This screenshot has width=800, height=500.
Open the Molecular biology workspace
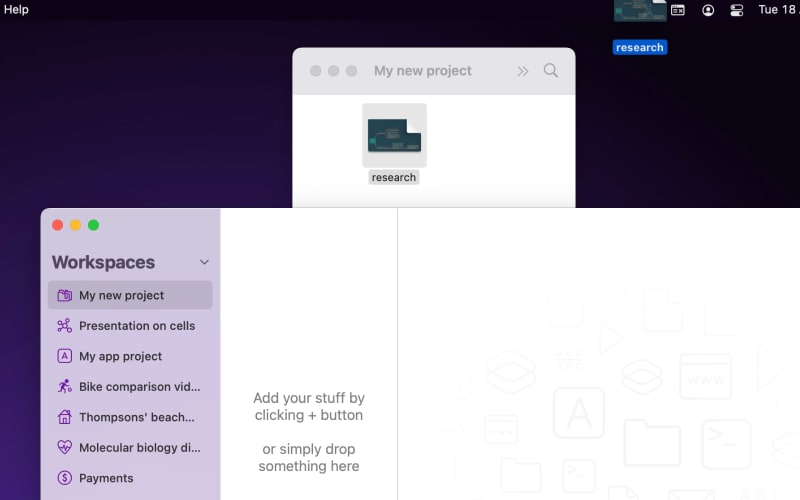point(130,447)
